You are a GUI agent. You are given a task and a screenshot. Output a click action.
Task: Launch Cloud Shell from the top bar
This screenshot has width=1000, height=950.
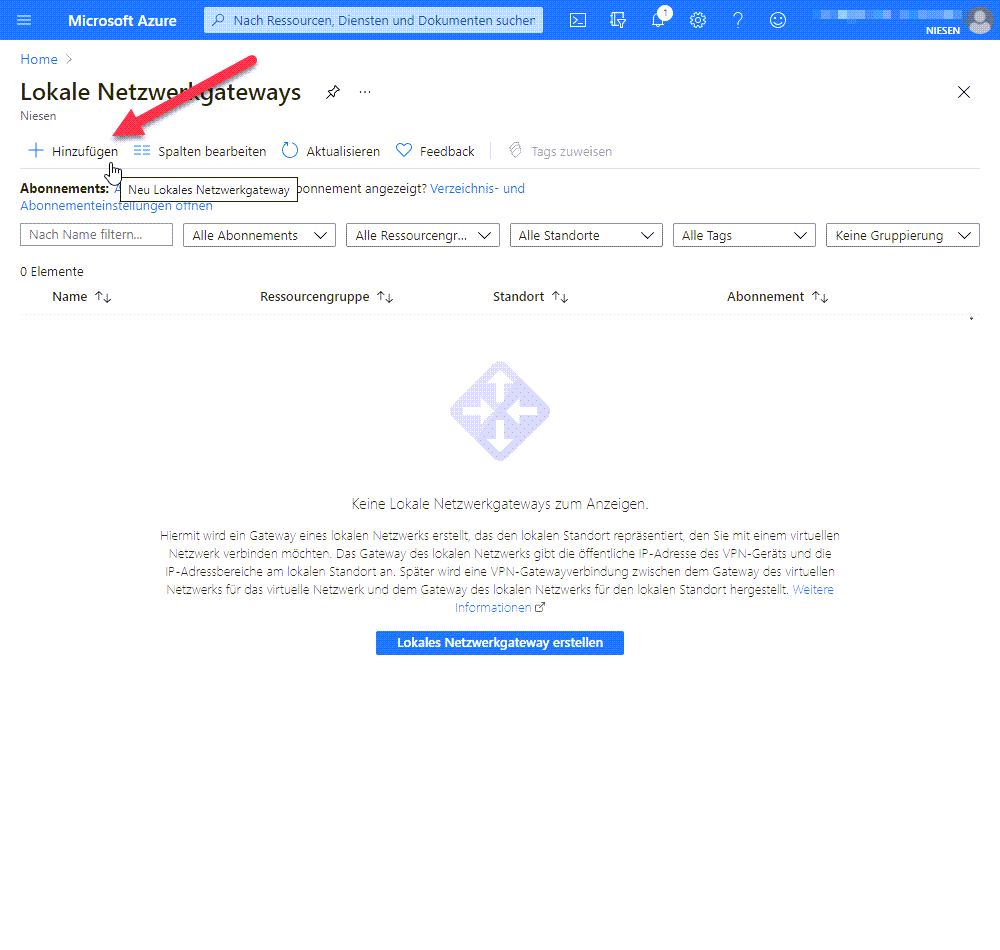578,20
